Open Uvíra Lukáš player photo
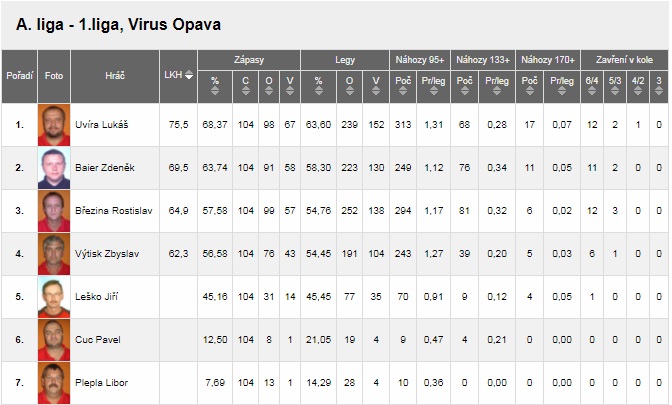 click(x=50, y=125)
